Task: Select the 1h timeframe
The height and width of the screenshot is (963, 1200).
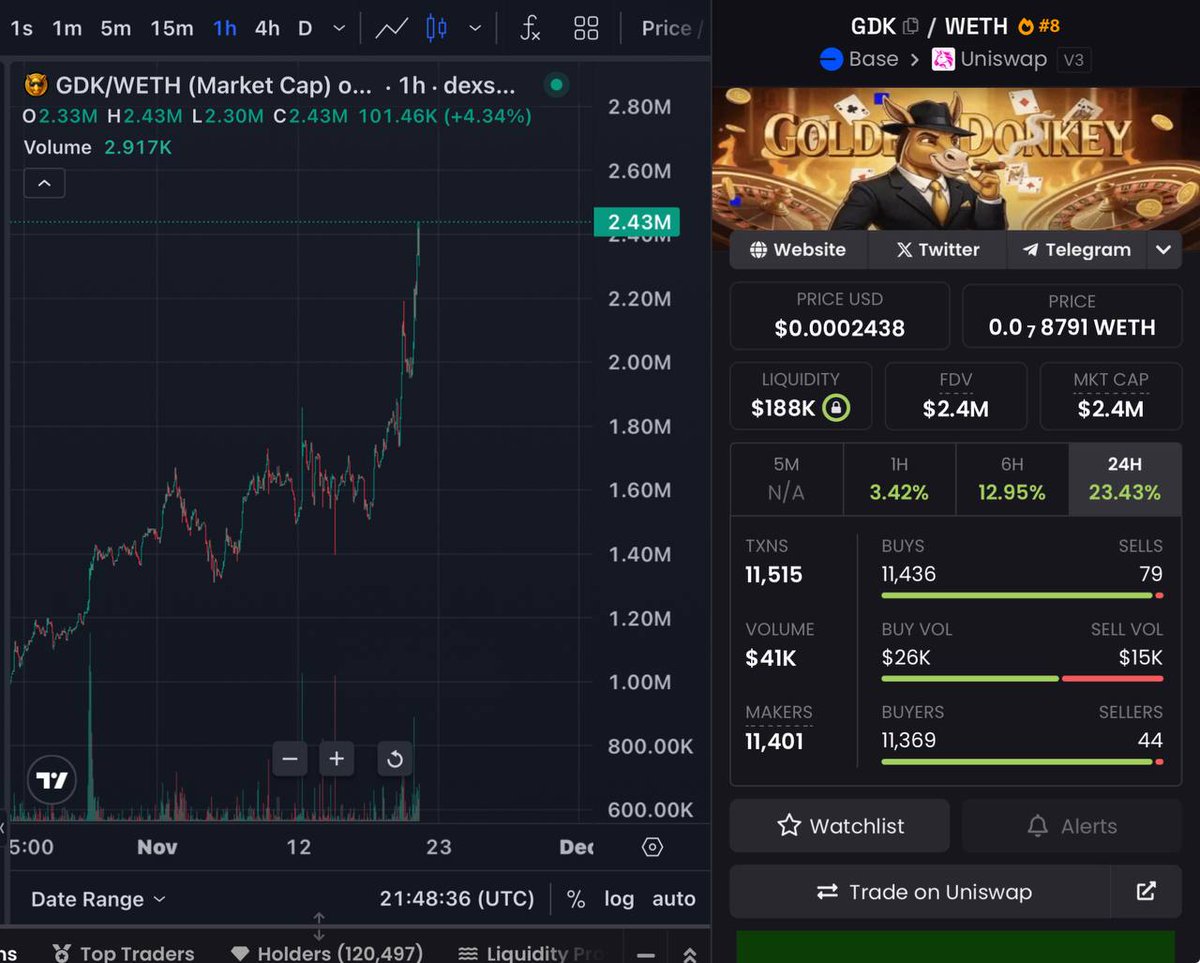Action: (x=225, y=28)
